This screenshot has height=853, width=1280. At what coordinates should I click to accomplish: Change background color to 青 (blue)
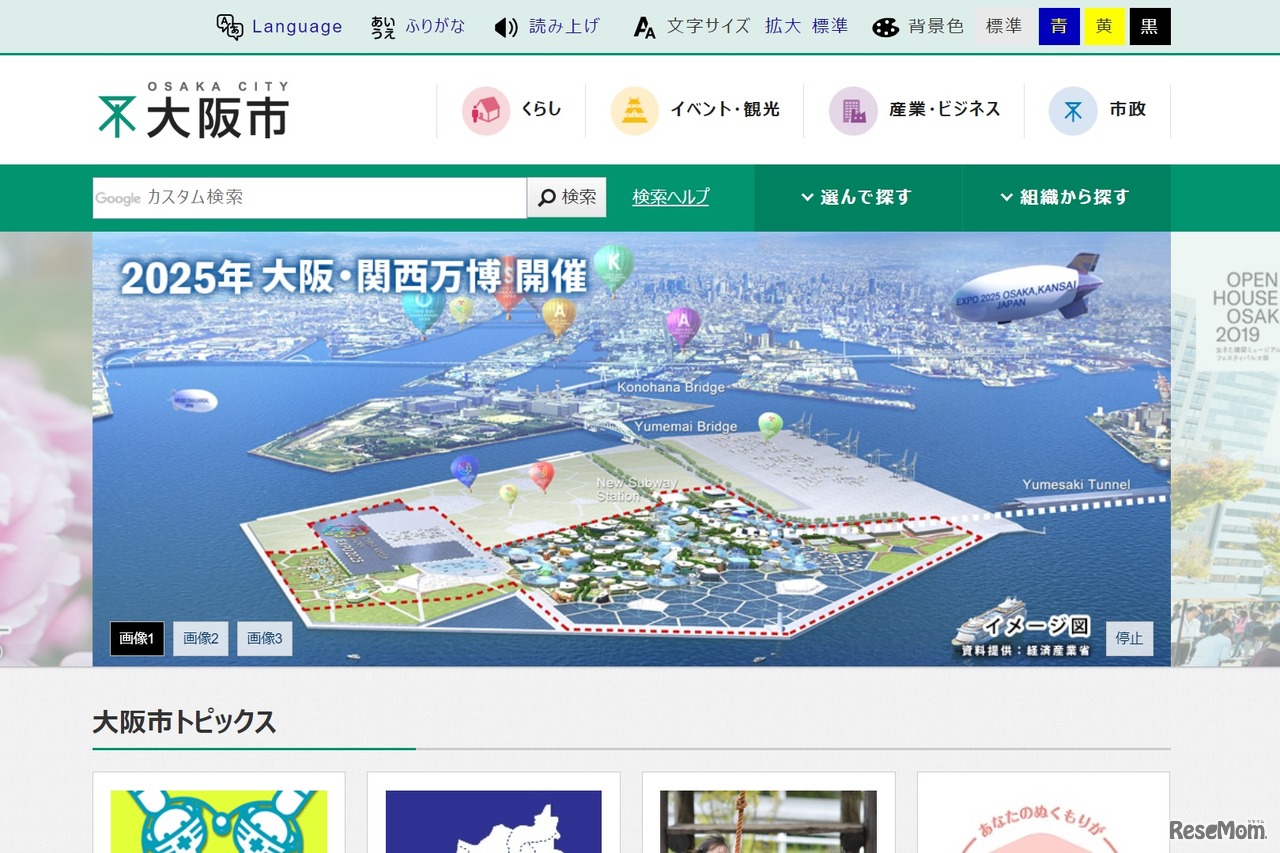[1058, 26]
